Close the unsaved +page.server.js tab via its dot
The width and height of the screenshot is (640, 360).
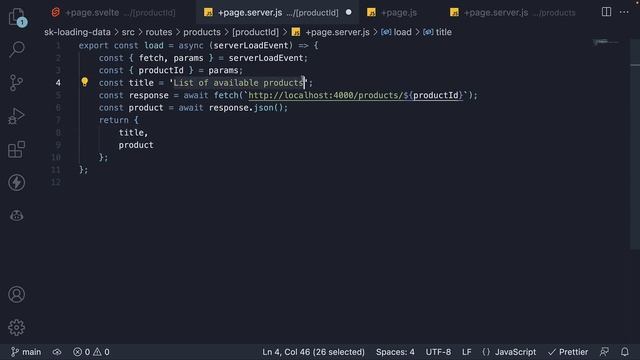[x=349, y=12]
